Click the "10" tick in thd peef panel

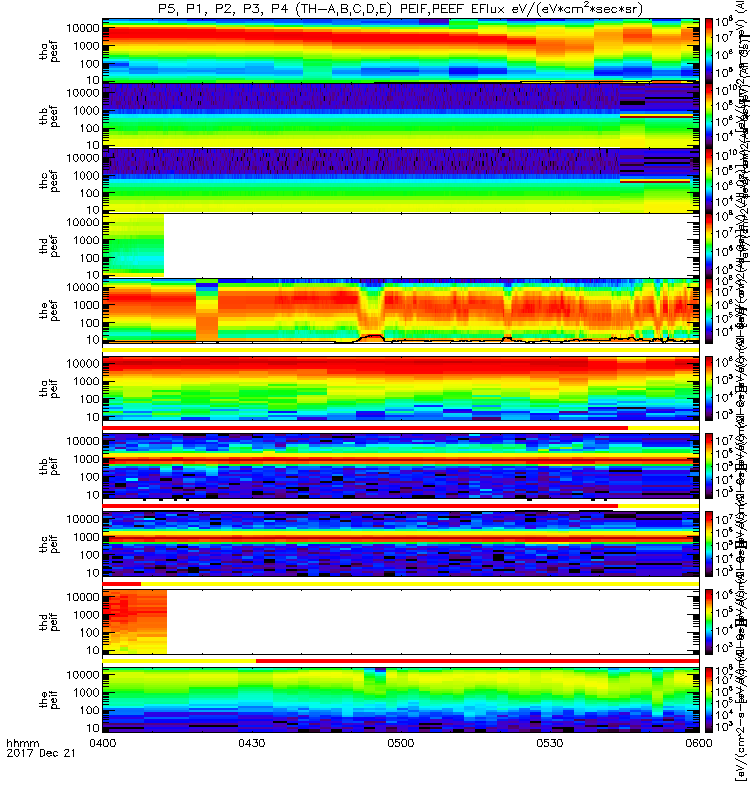92,276
